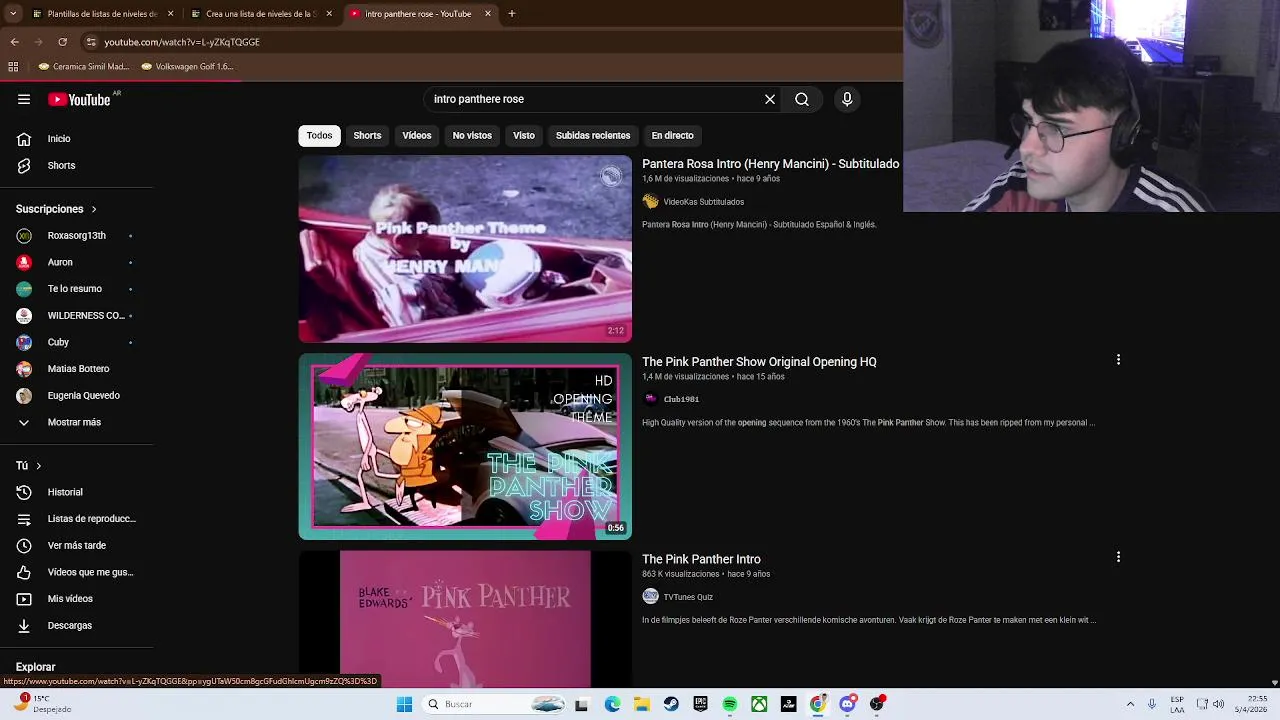Open Volkswagen Golf 1.6... bookmark
1280x720 pixels.
click(x=188, y=66)
